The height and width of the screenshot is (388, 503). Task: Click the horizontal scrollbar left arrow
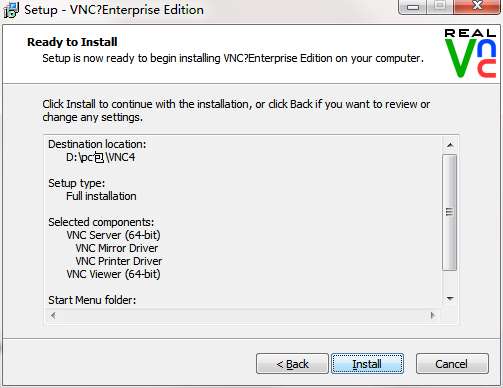point(53,315)
